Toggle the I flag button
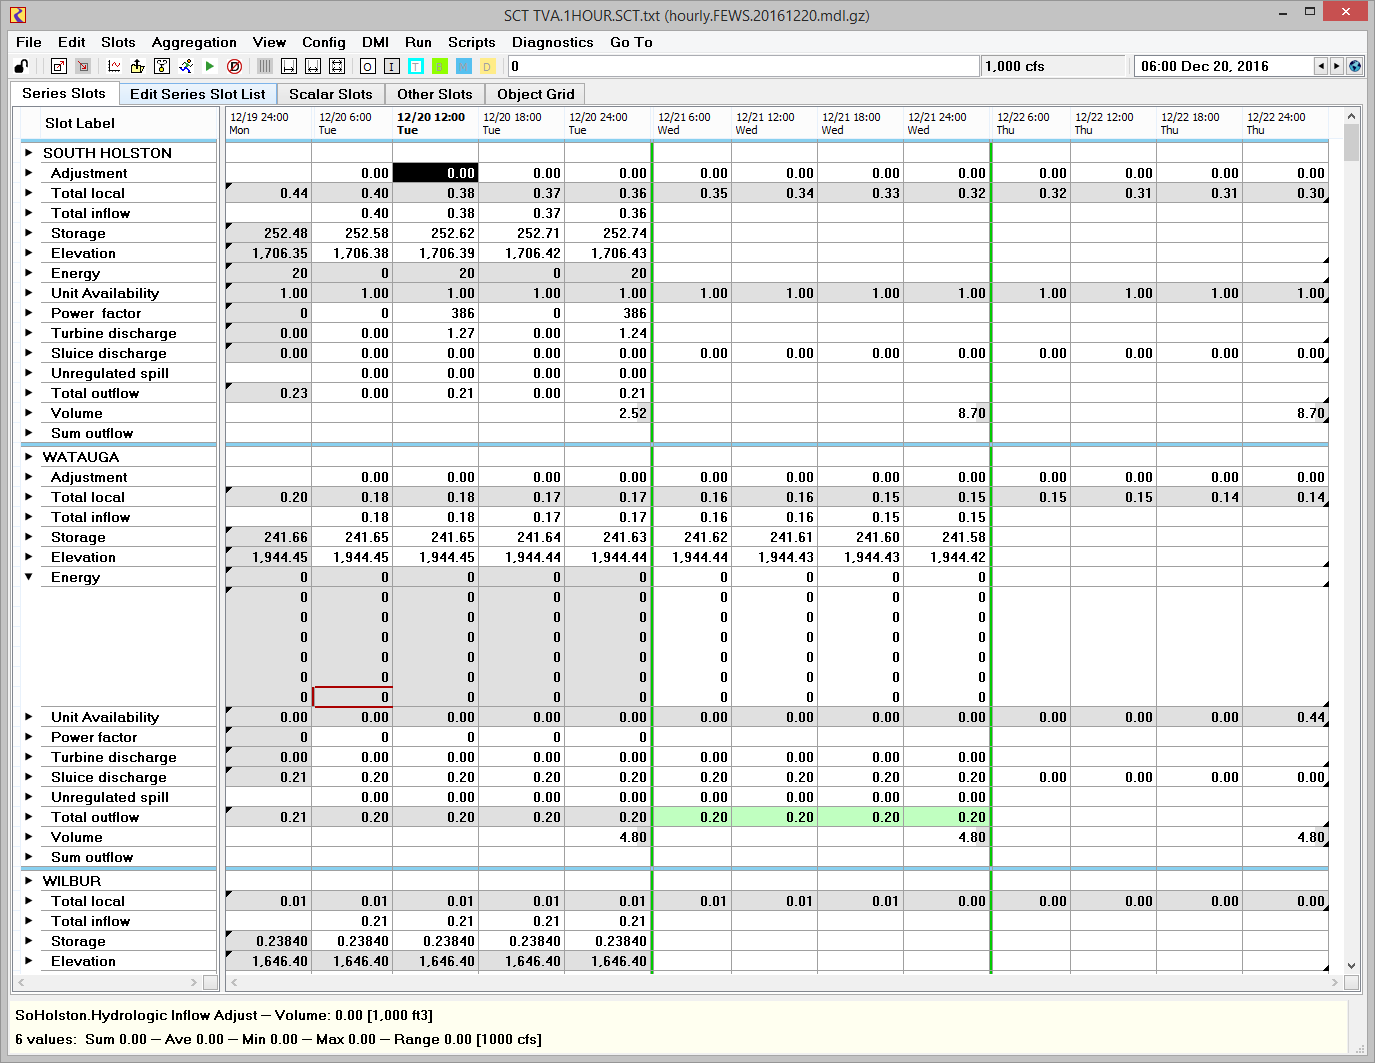This screenshot has height=1063, width=1375. 392,66
